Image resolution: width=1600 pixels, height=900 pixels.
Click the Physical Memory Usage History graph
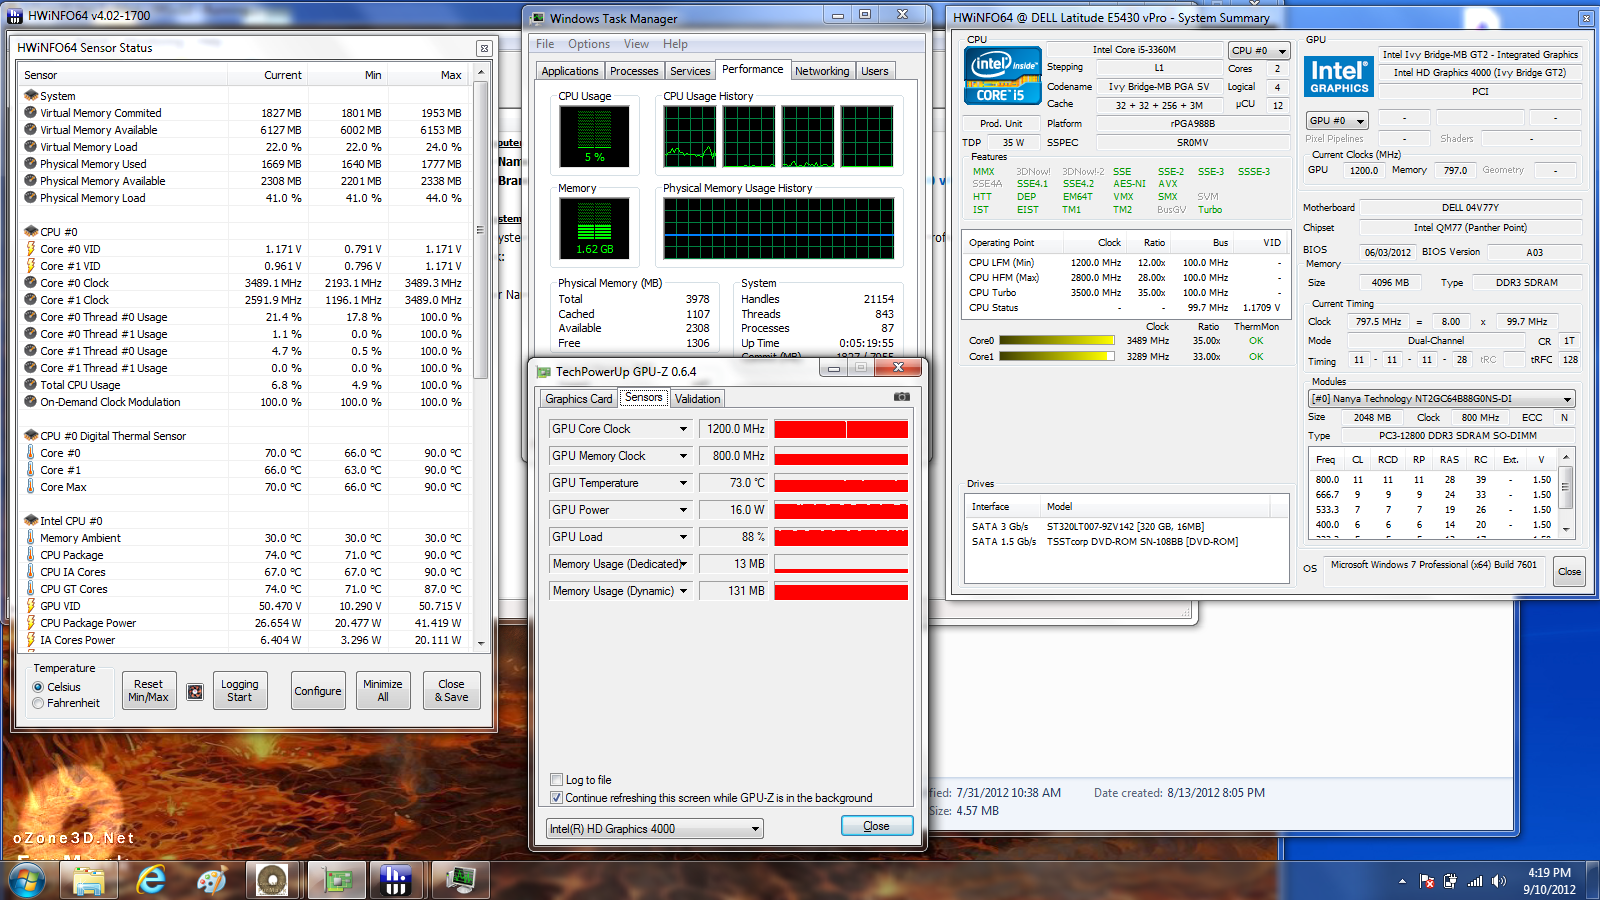click(x=778, y=229)
